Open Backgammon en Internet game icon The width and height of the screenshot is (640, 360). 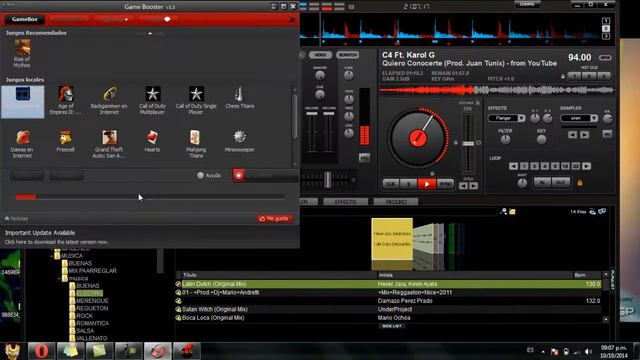[109, 100]
